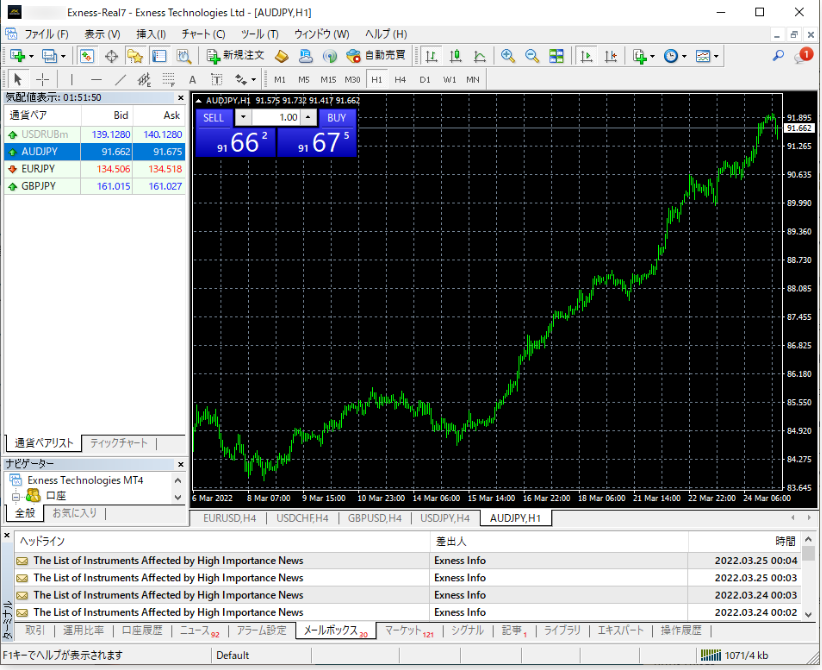Click the terminal mailbox vertical scrollbar thumb
Viewport: 822px width, 670px height.
(809, 554)
